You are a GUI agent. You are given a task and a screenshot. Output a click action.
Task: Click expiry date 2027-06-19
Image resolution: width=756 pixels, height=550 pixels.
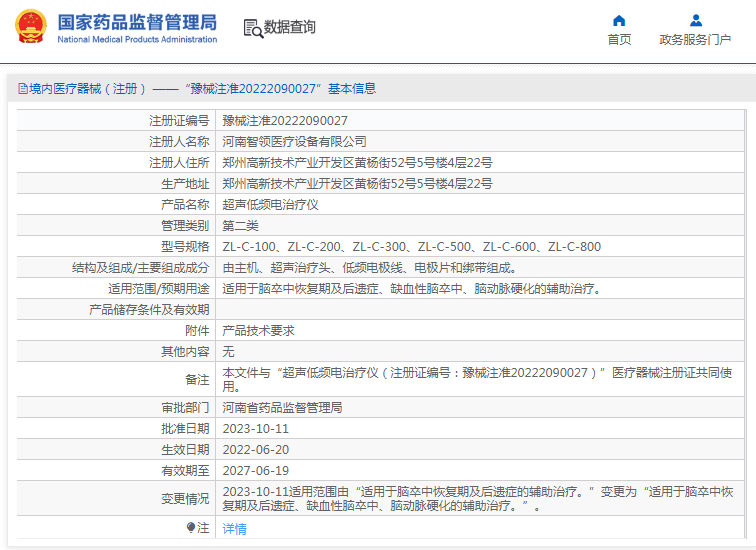click(x=256, y=471)
